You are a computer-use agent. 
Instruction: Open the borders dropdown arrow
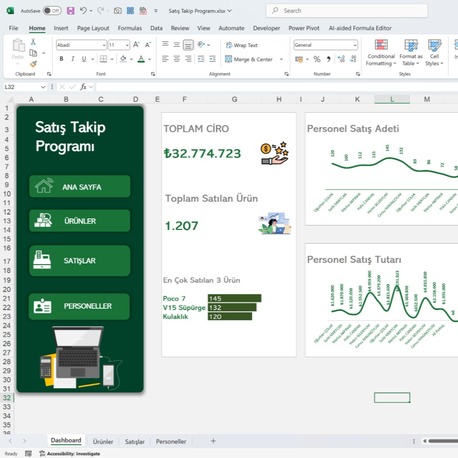click(x=112, y=59)
